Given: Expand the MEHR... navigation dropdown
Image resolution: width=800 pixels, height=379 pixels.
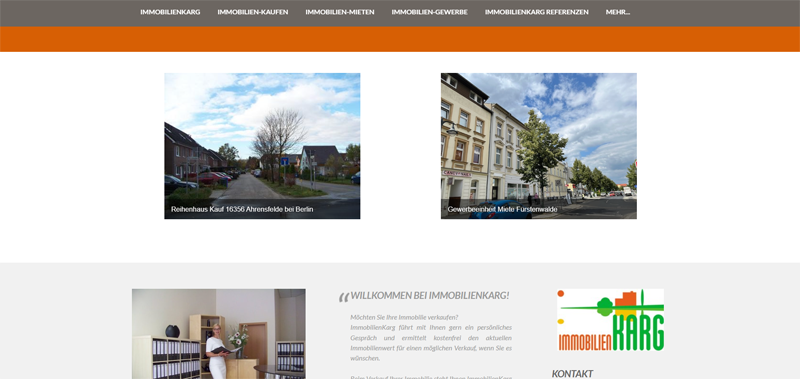Looking at the screenshot, I should (x=618, y=12).
